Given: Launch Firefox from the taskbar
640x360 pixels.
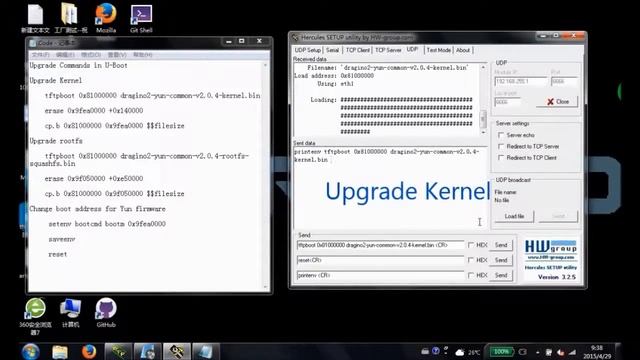Looking at the screenshot, I should pyautogui.click(x=89, y=351).
